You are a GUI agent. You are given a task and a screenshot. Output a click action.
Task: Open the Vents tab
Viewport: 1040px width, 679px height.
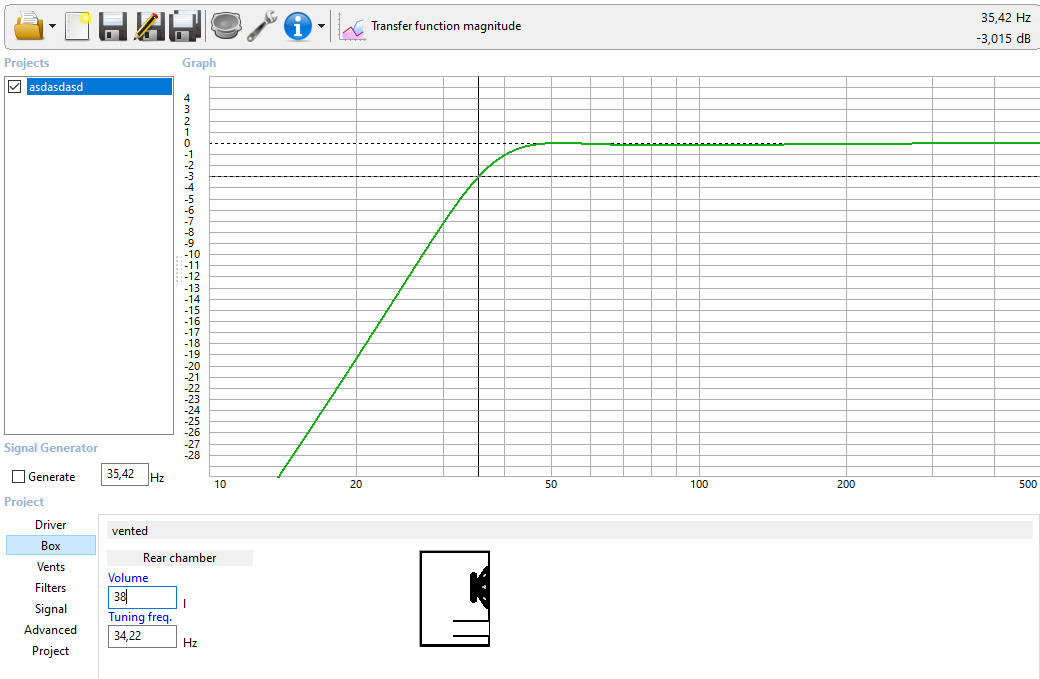click(x=50, y=567)
